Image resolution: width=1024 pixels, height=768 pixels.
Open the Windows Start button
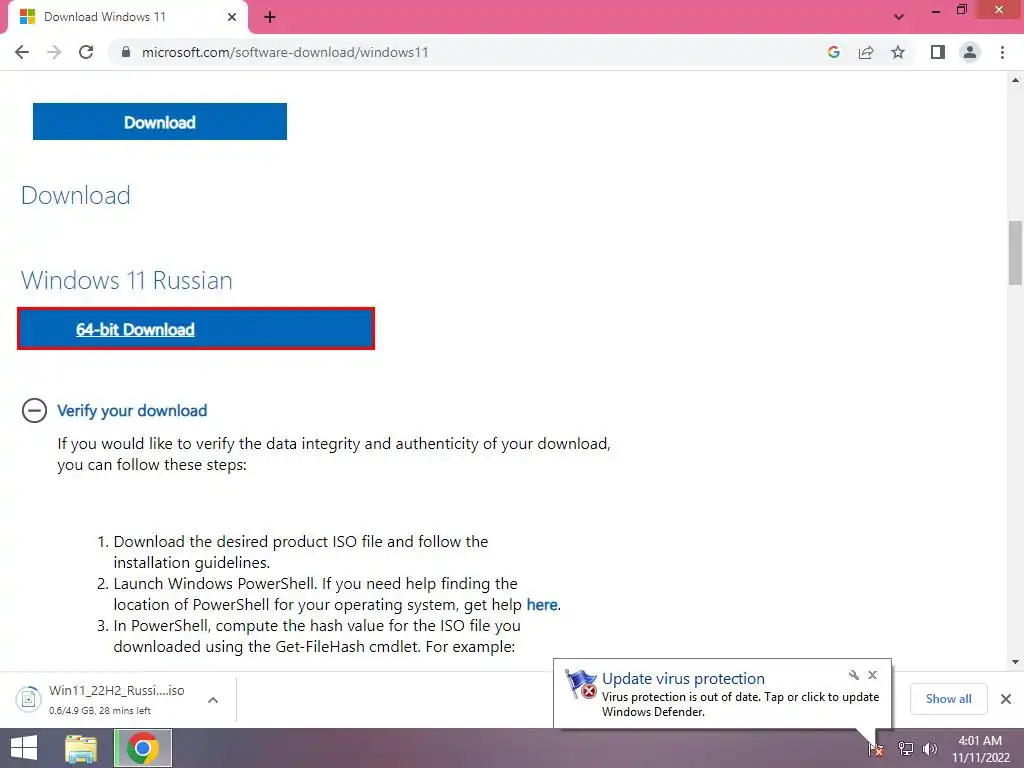coord(24,748)
